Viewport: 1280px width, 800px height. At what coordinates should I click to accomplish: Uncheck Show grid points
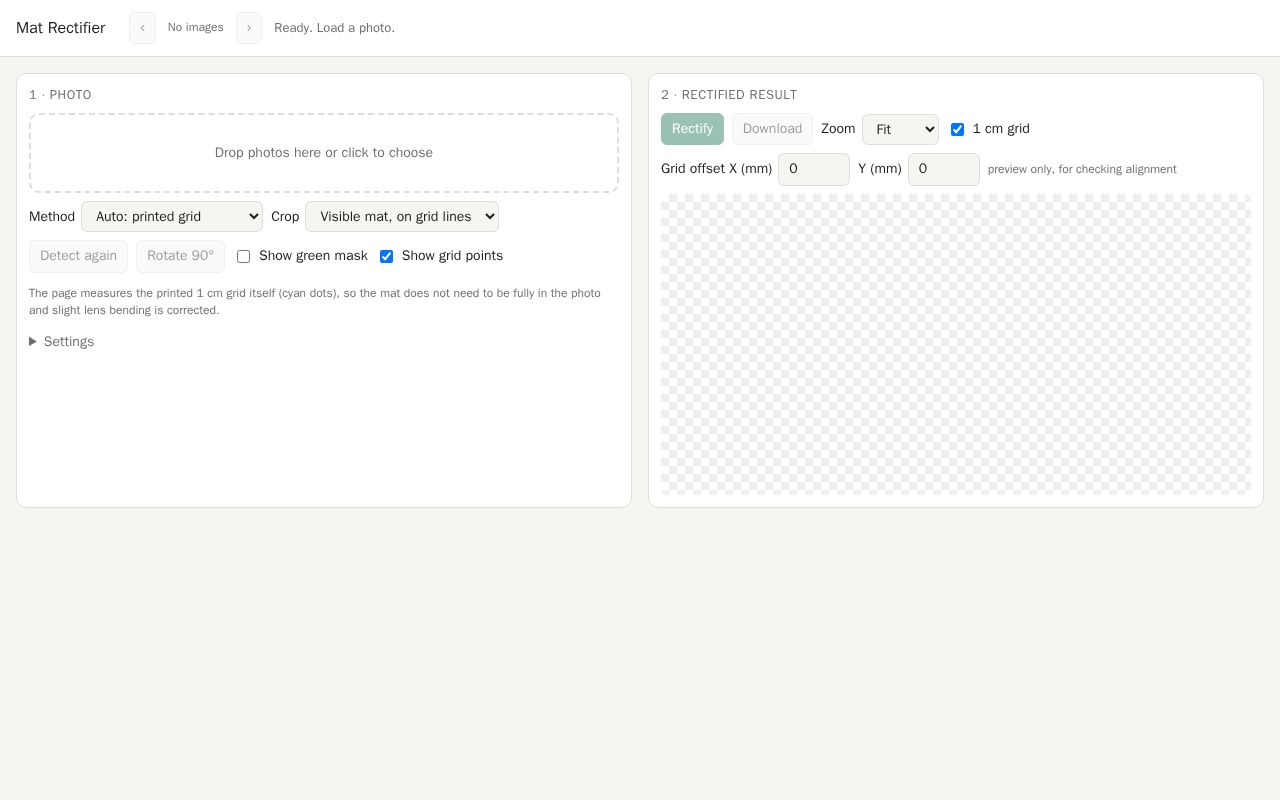pyautogui.click(x=386, y=257)
